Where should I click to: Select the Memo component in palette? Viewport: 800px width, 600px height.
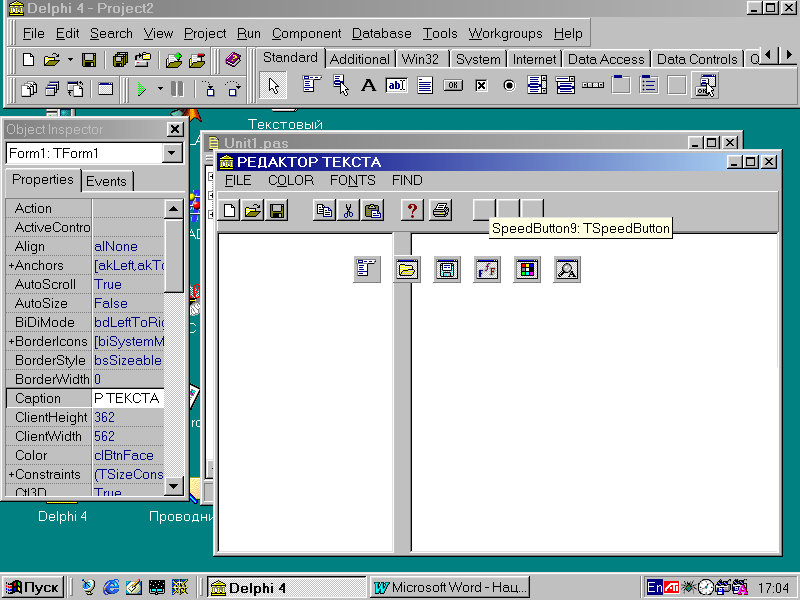(x=424, y=85)
